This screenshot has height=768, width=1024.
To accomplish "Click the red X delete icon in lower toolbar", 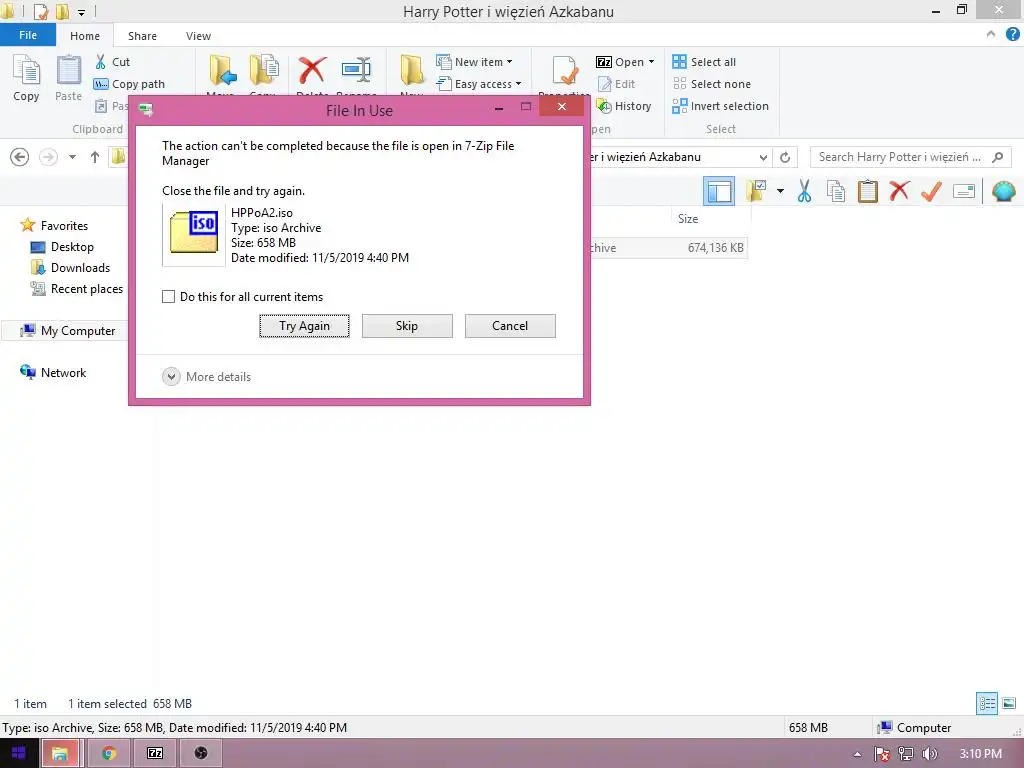I will 899,191.
